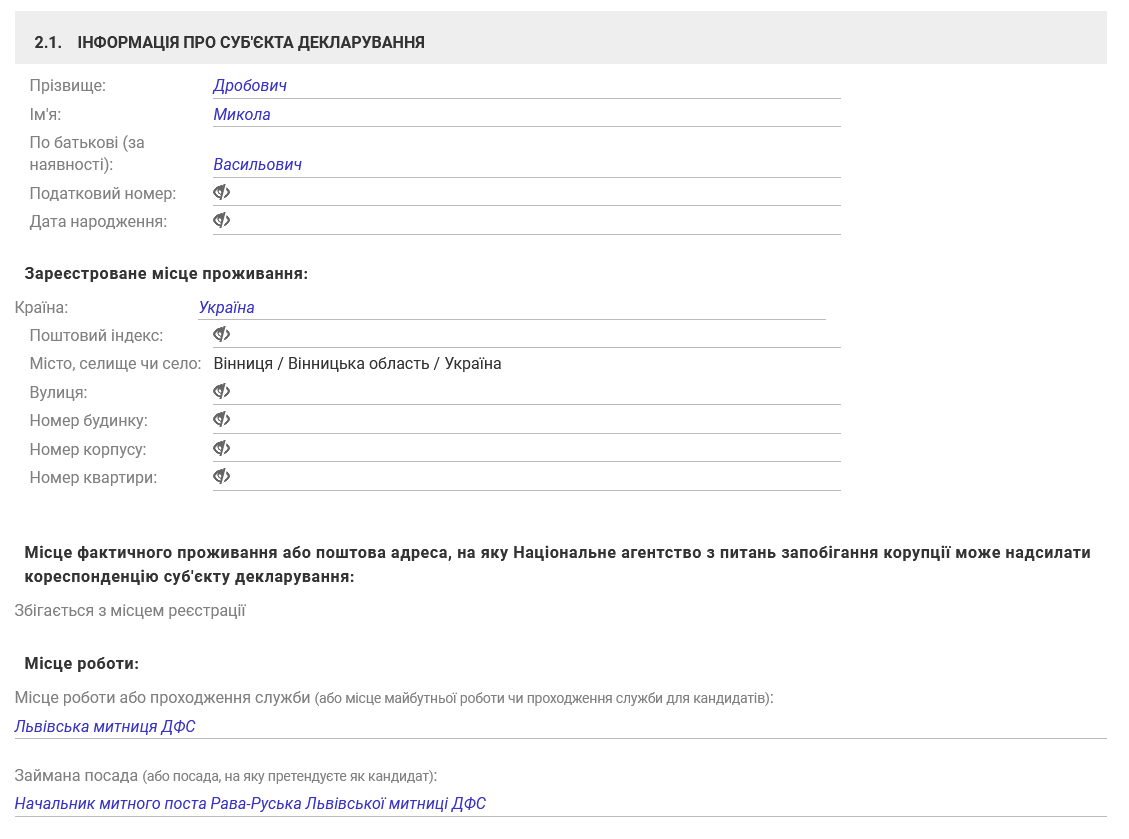Click the workplace value Львівська митниця ДФС
Image resolution: width=1129 pixels, height=839 pixels.
(x=105, y=726)
